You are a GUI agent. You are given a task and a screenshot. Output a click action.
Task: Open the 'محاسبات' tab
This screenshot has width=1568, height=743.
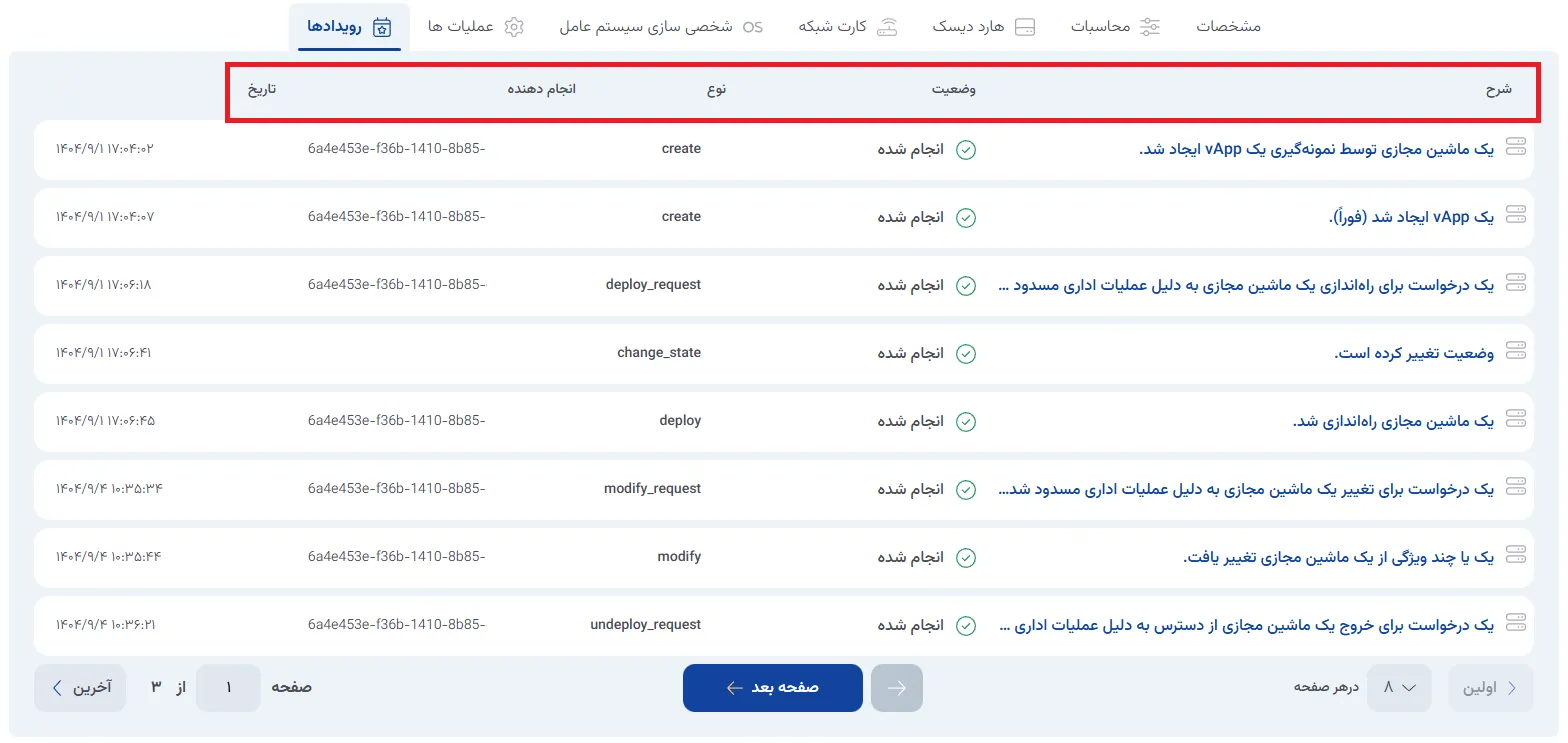[1116, 27]
